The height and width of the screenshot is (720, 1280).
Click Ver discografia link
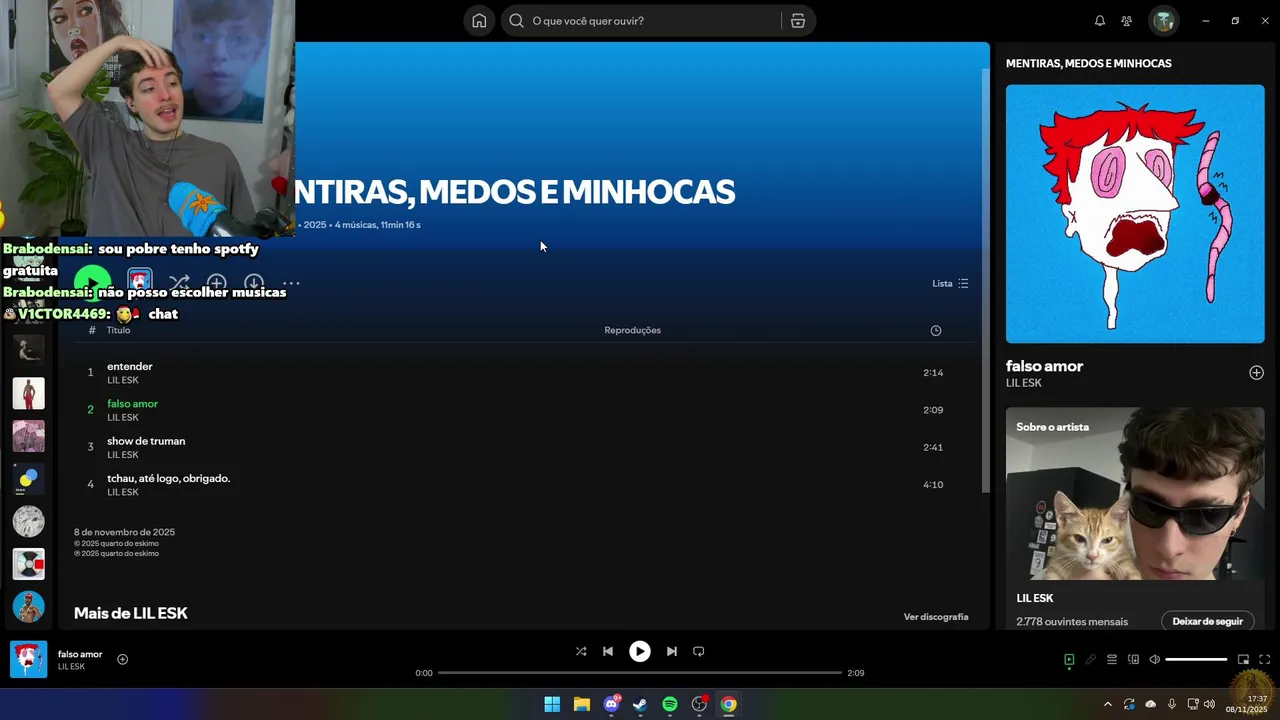(x=936, y=617)
